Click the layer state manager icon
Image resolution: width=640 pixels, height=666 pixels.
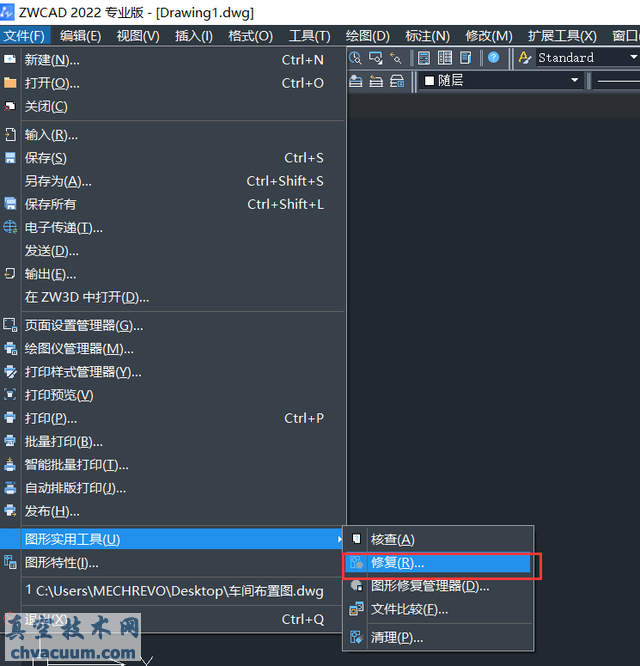397,81
